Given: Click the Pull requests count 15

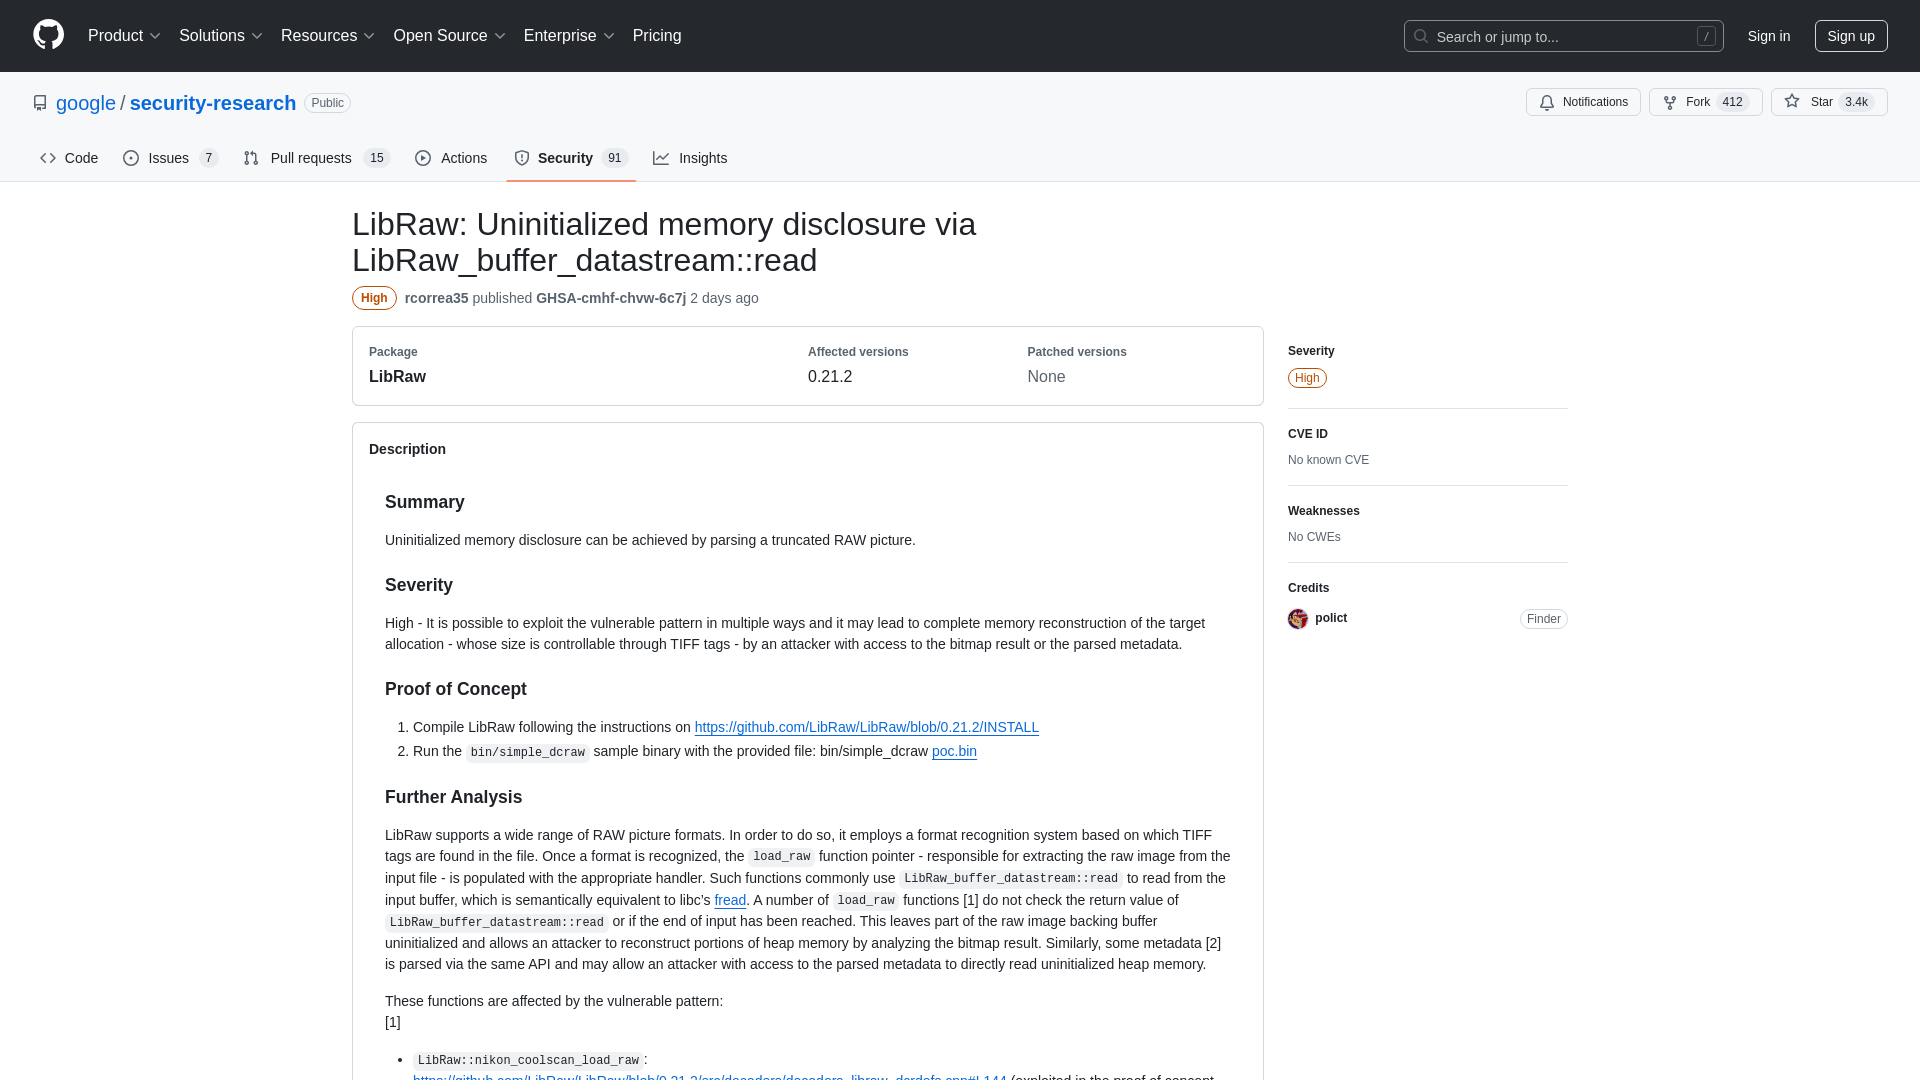Looking at the screenshot, I should tap(376, 158).
